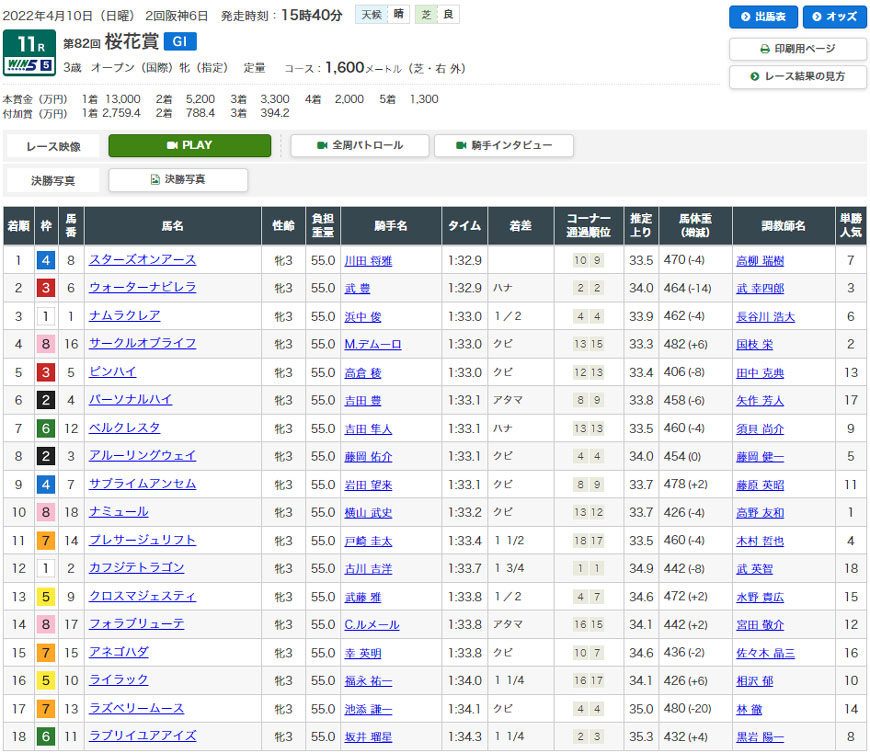Open jockey 川田 将雅 page
The height and width of the screenshot is (753, 870).
tap(369, 260)
